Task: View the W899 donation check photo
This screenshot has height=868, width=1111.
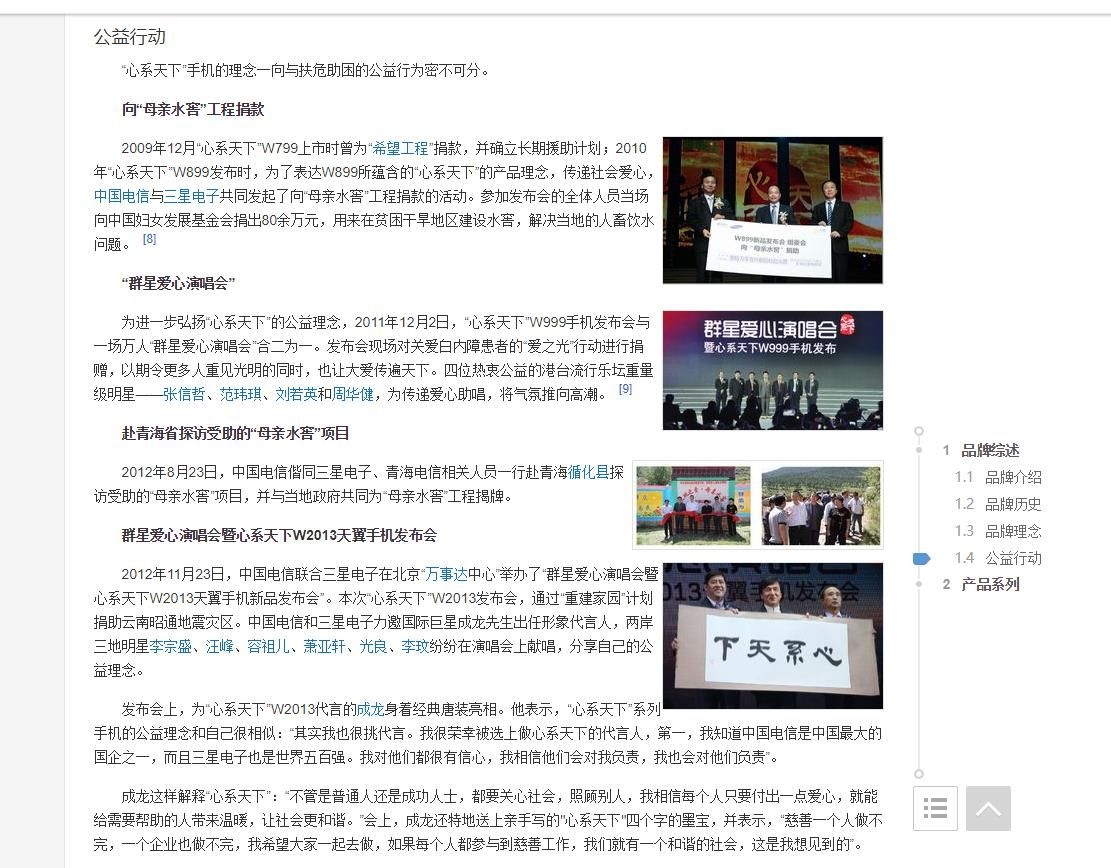Action: [x=773, y=210]
